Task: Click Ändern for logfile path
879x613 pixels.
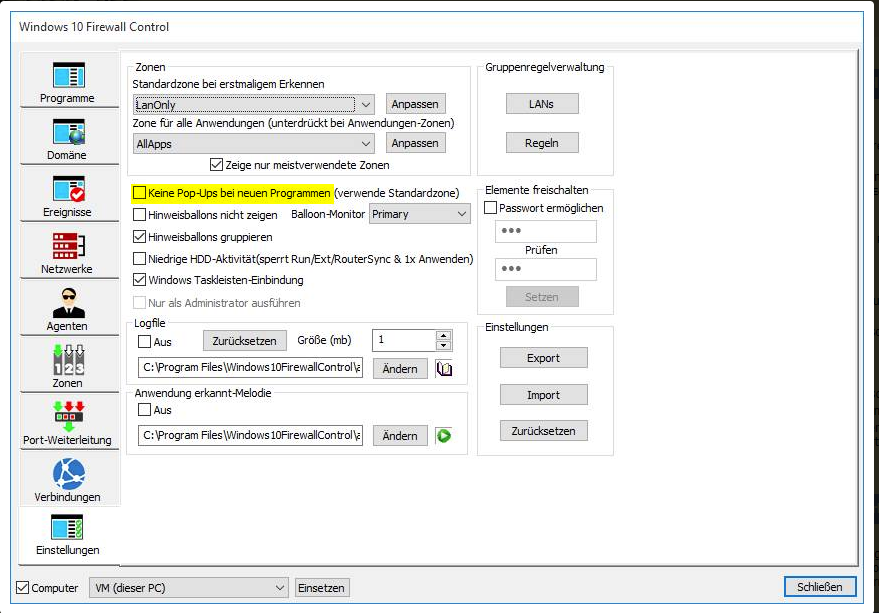Action: (400, 368)
